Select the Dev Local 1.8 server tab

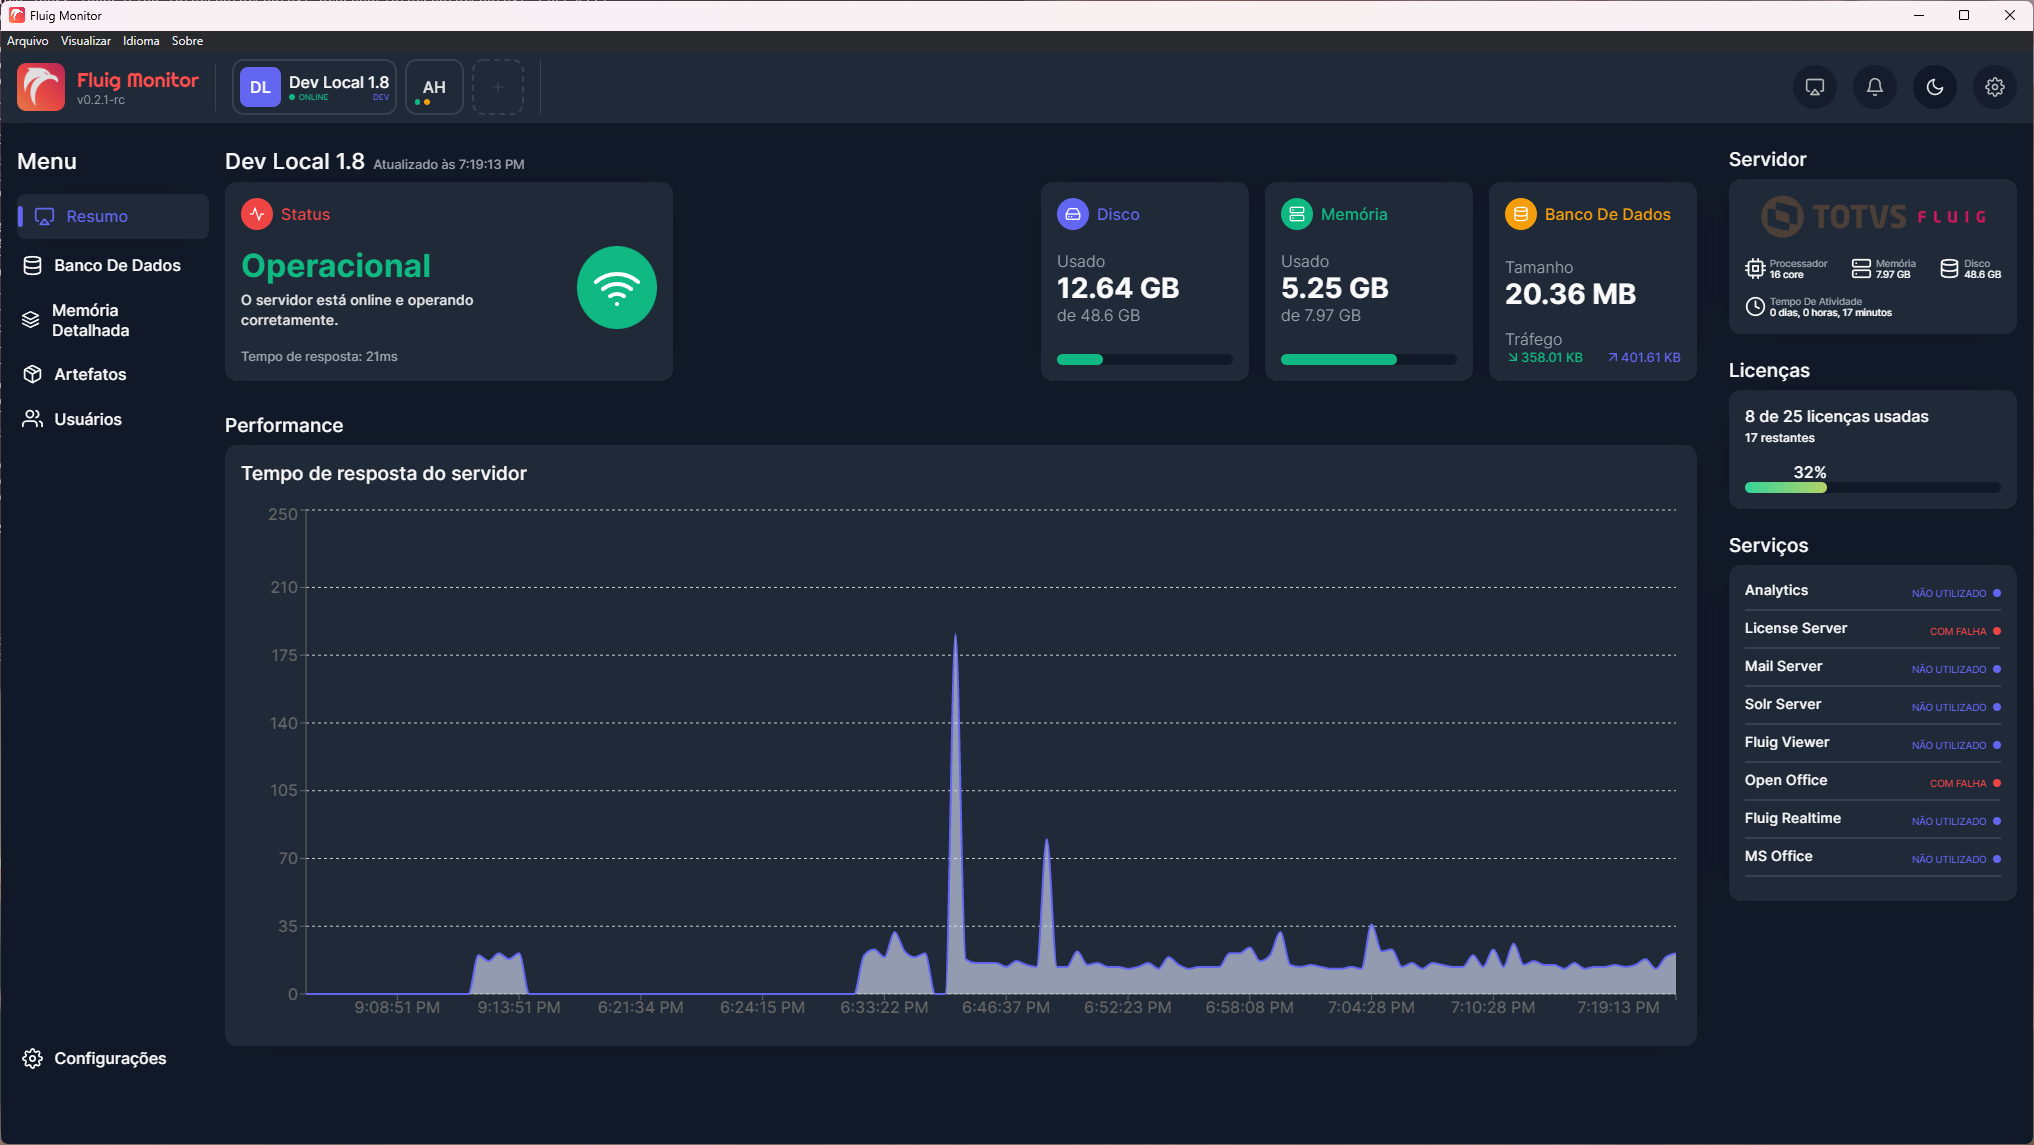pyautogui.click(x=315, y=87)
